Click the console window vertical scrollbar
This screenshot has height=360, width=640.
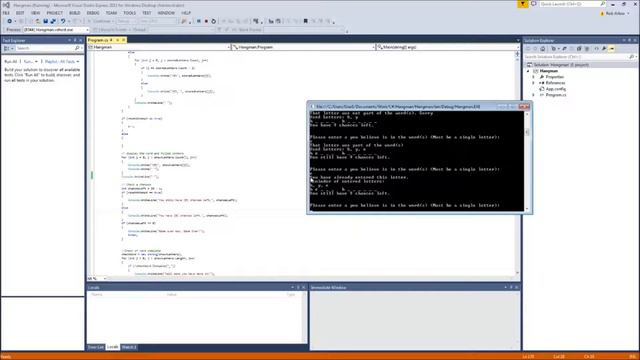click(527, 161)
